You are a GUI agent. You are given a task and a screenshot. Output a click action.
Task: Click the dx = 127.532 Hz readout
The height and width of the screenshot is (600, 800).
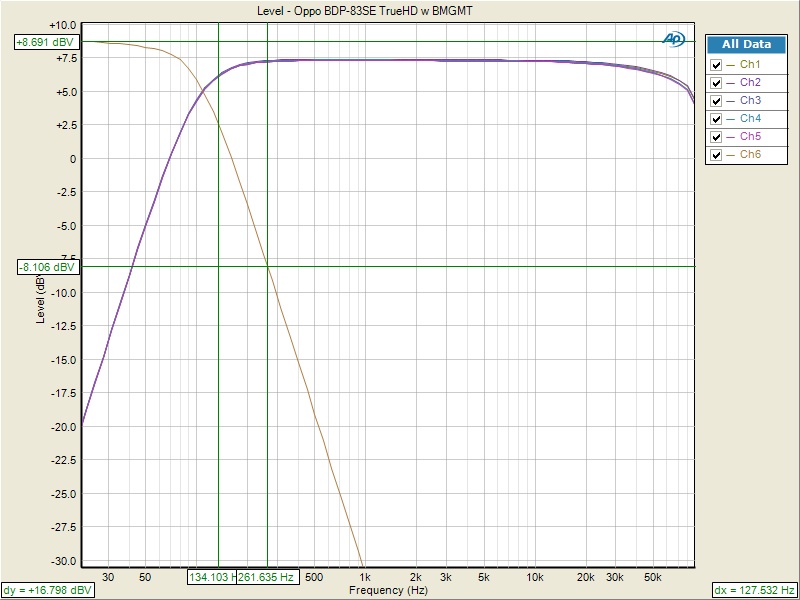click(x=755, y=590)
